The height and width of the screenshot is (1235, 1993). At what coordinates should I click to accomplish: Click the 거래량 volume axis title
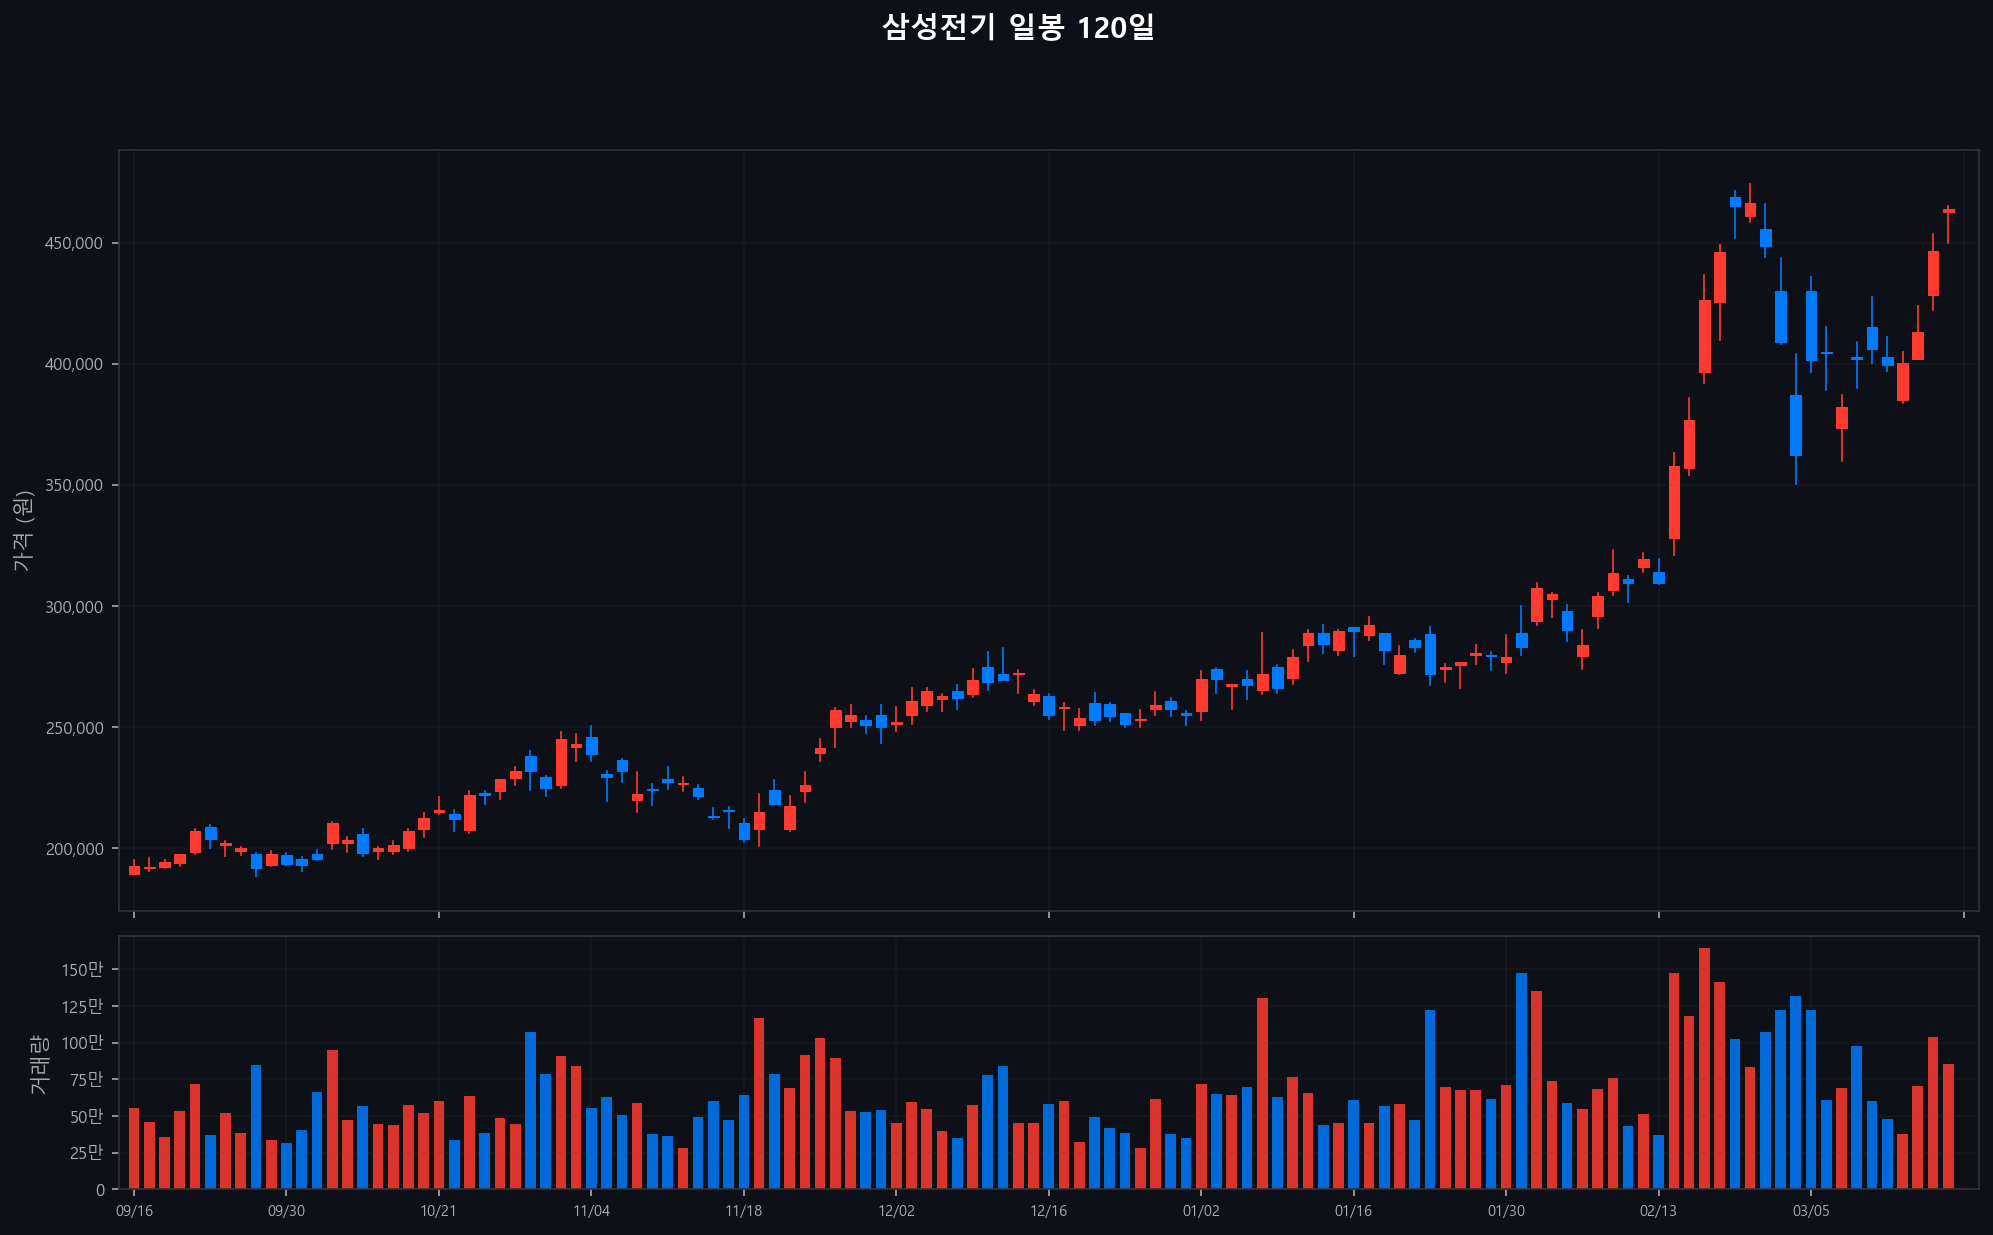pos(38,1063)
